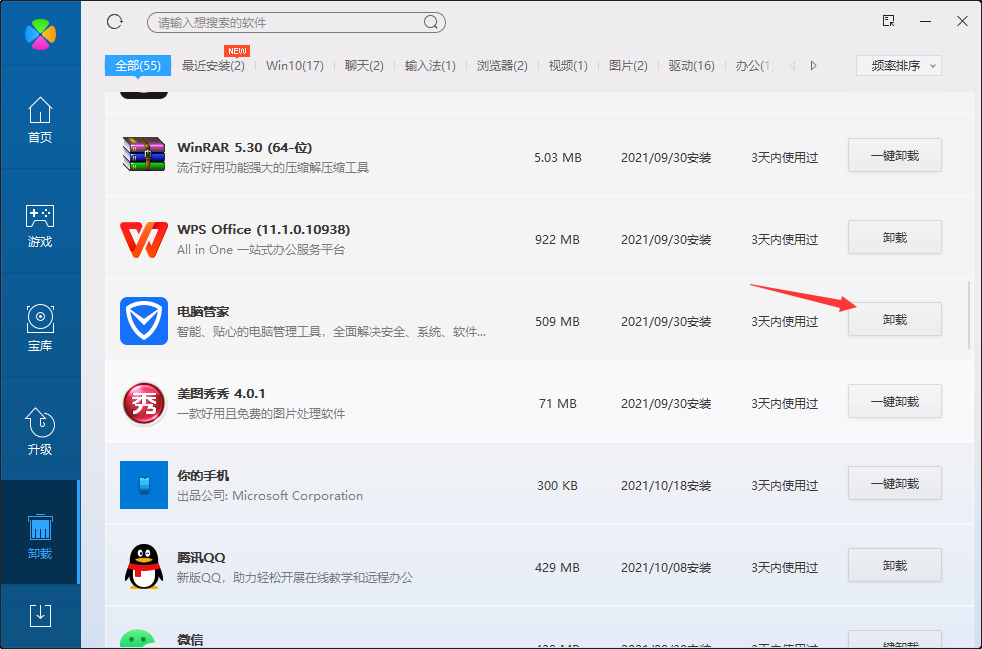Open the 首页 home section

click(x=40, y=120)
